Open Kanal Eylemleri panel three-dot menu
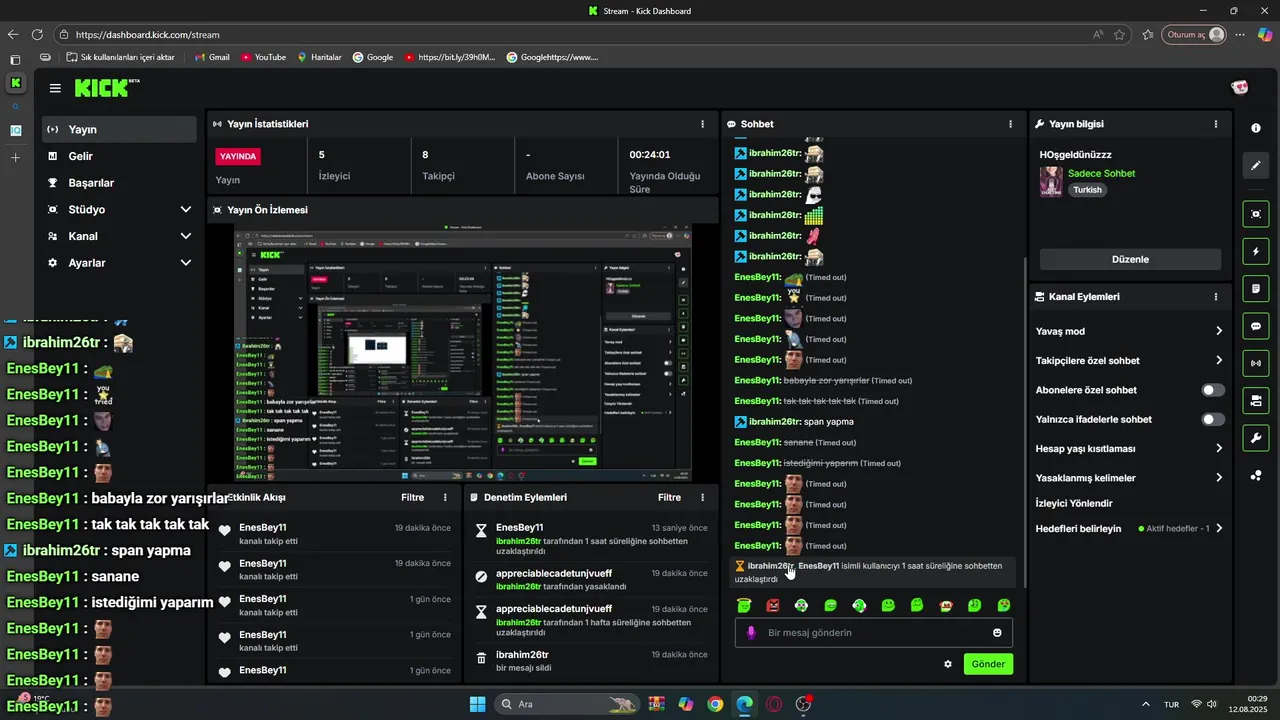Viewport: 1280px width, 720px height. (1216, 297)
